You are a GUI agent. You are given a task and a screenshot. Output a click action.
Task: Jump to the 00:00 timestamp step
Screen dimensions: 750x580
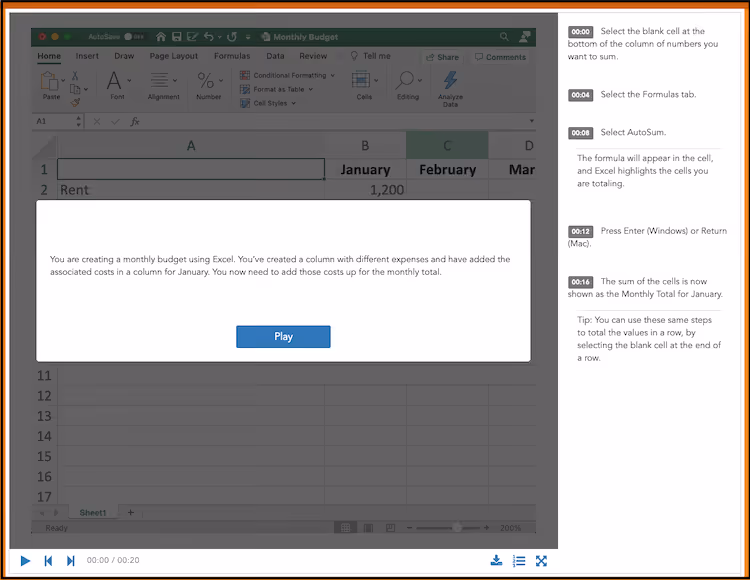[x=580, y=32]
